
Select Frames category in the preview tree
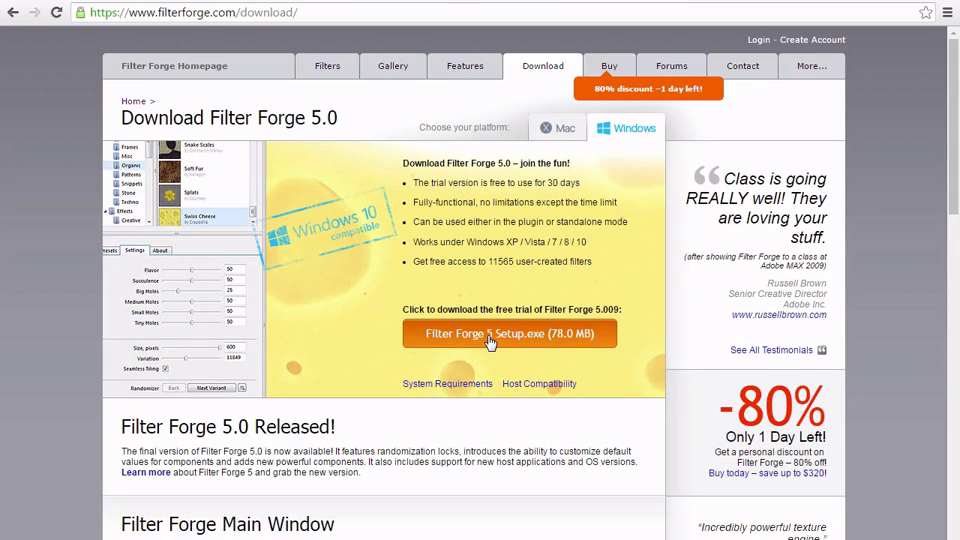(129, 147)
